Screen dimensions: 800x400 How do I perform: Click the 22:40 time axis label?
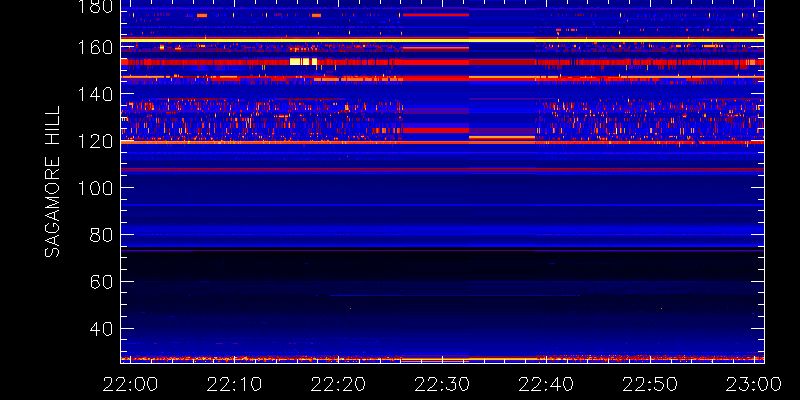(545, 384)
